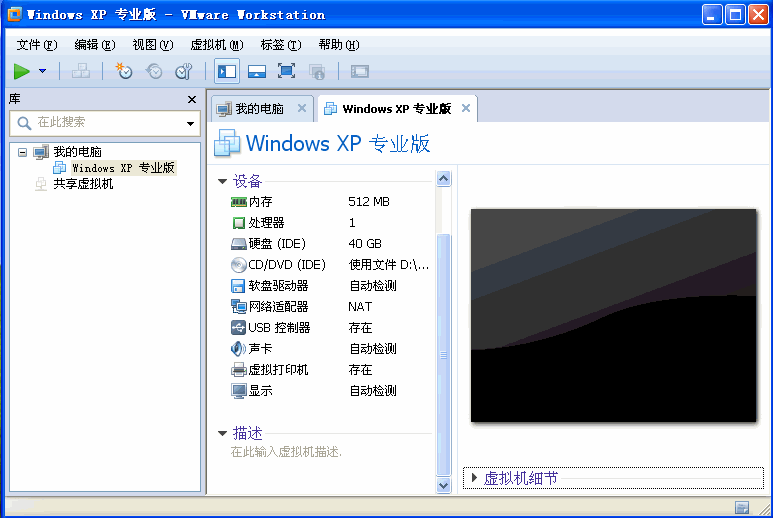Click the 40 GB hard disk value
This screenshot has height=518, width=773.
point(365,244)
